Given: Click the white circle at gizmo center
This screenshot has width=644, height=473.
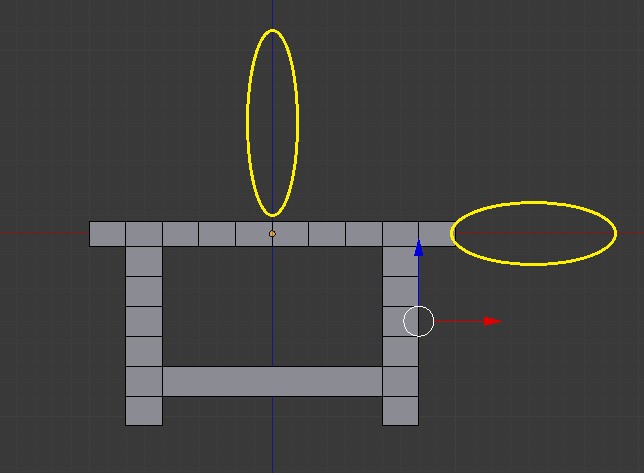Looking at the screenshot, I should tap(419, 321).
